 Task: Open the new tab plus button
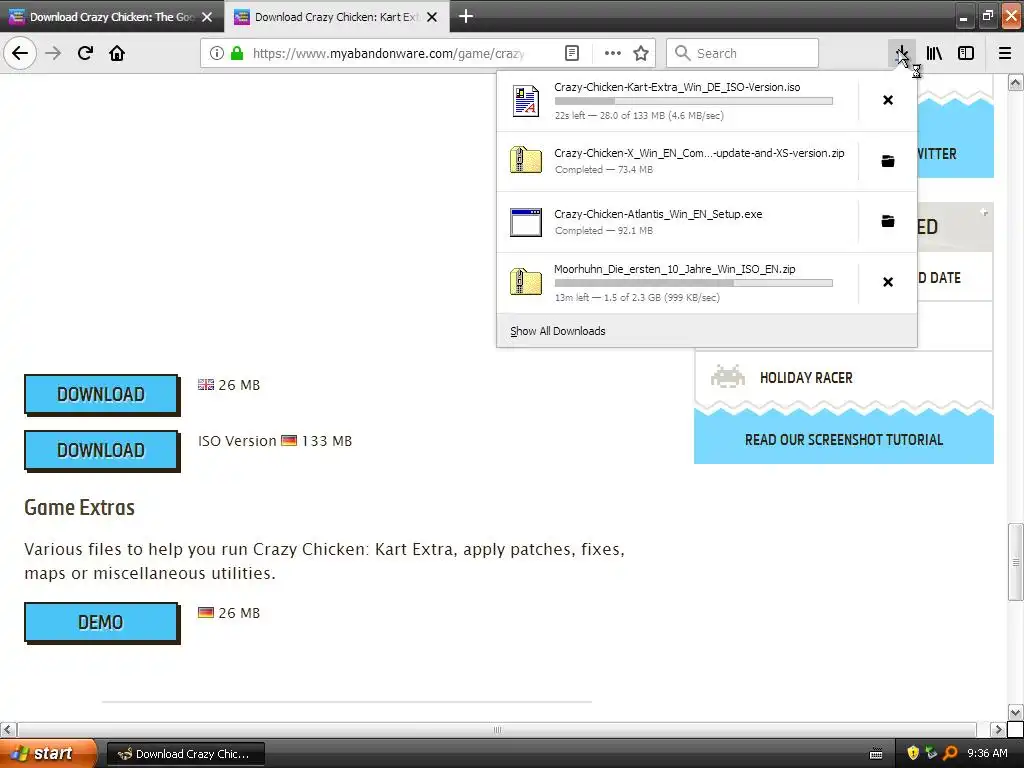coord(466,16)
